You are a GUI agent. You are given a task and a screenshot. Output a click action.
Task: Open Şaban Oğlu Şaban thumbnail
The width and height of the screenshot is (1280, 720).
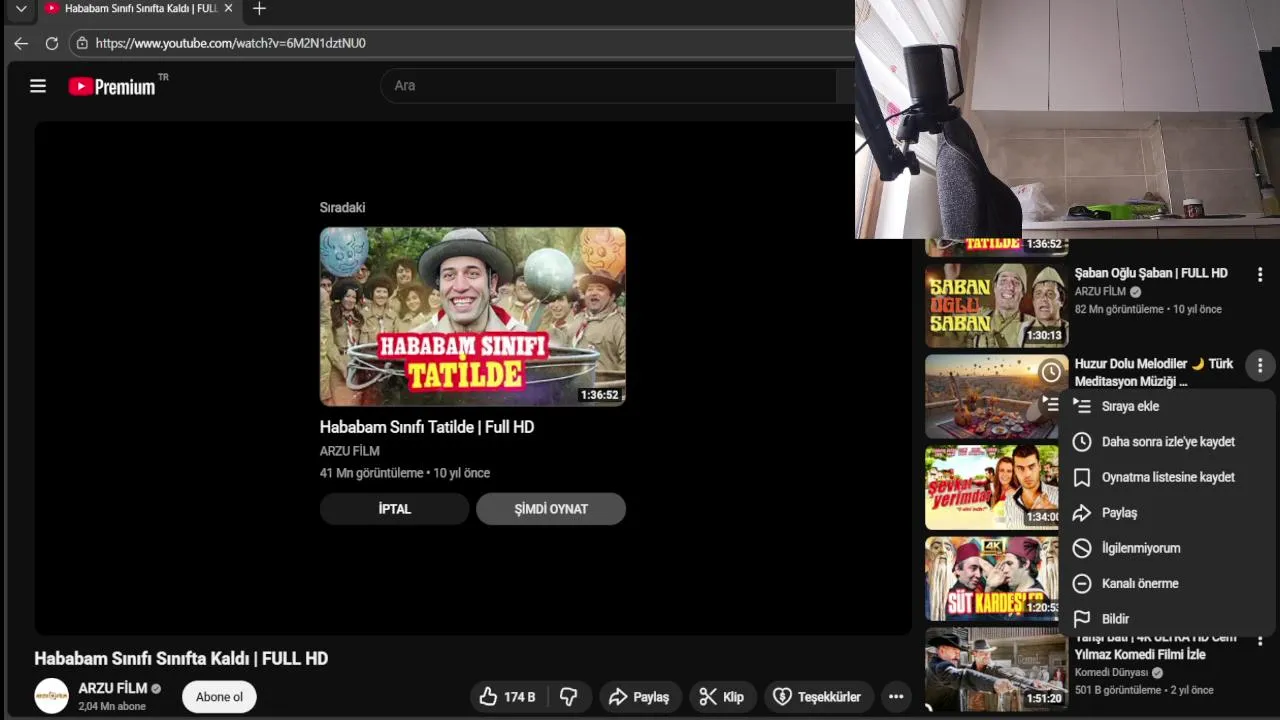pos(996,305)
